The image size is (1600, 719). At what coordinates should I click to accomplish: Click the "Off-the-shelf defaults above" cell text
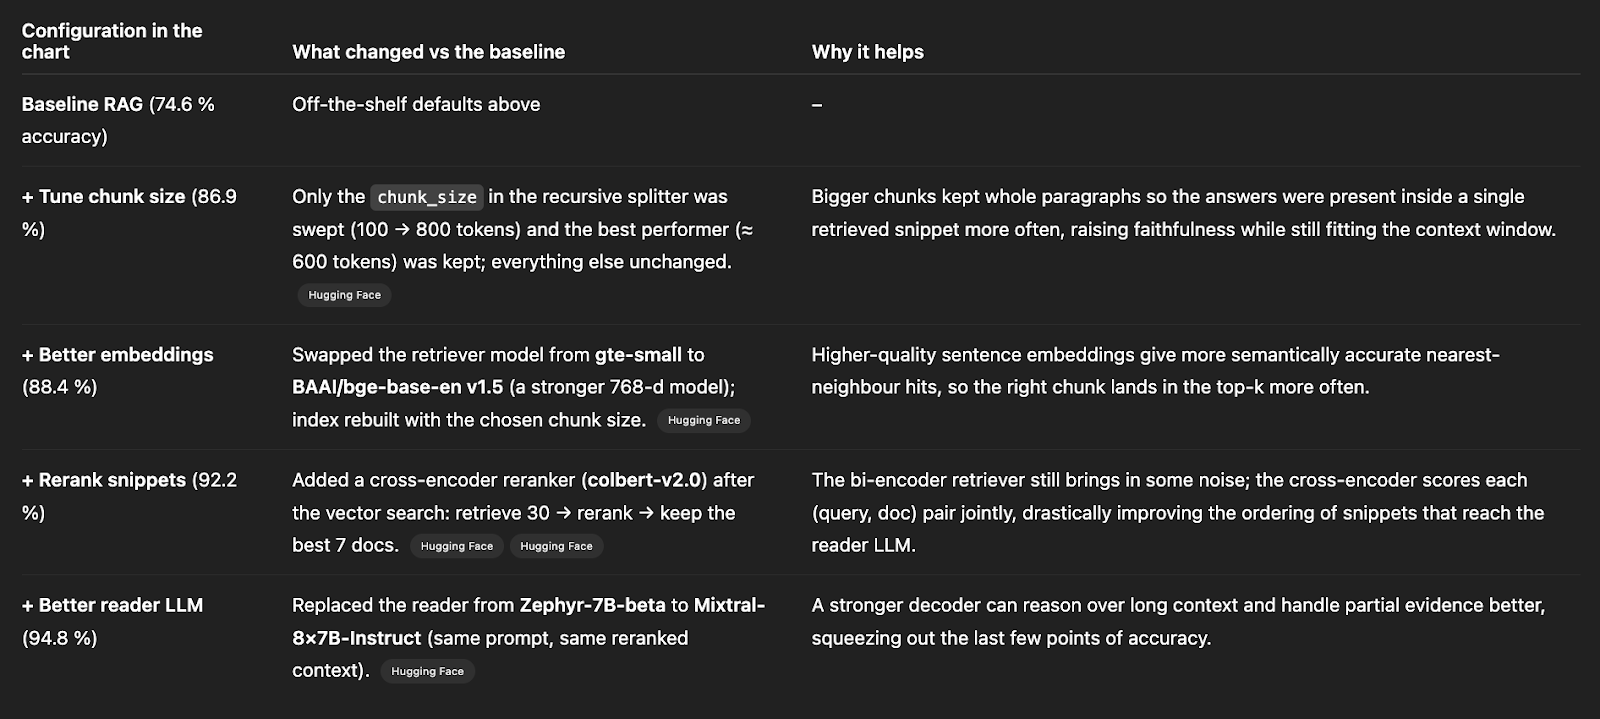(x=416, y=104)
